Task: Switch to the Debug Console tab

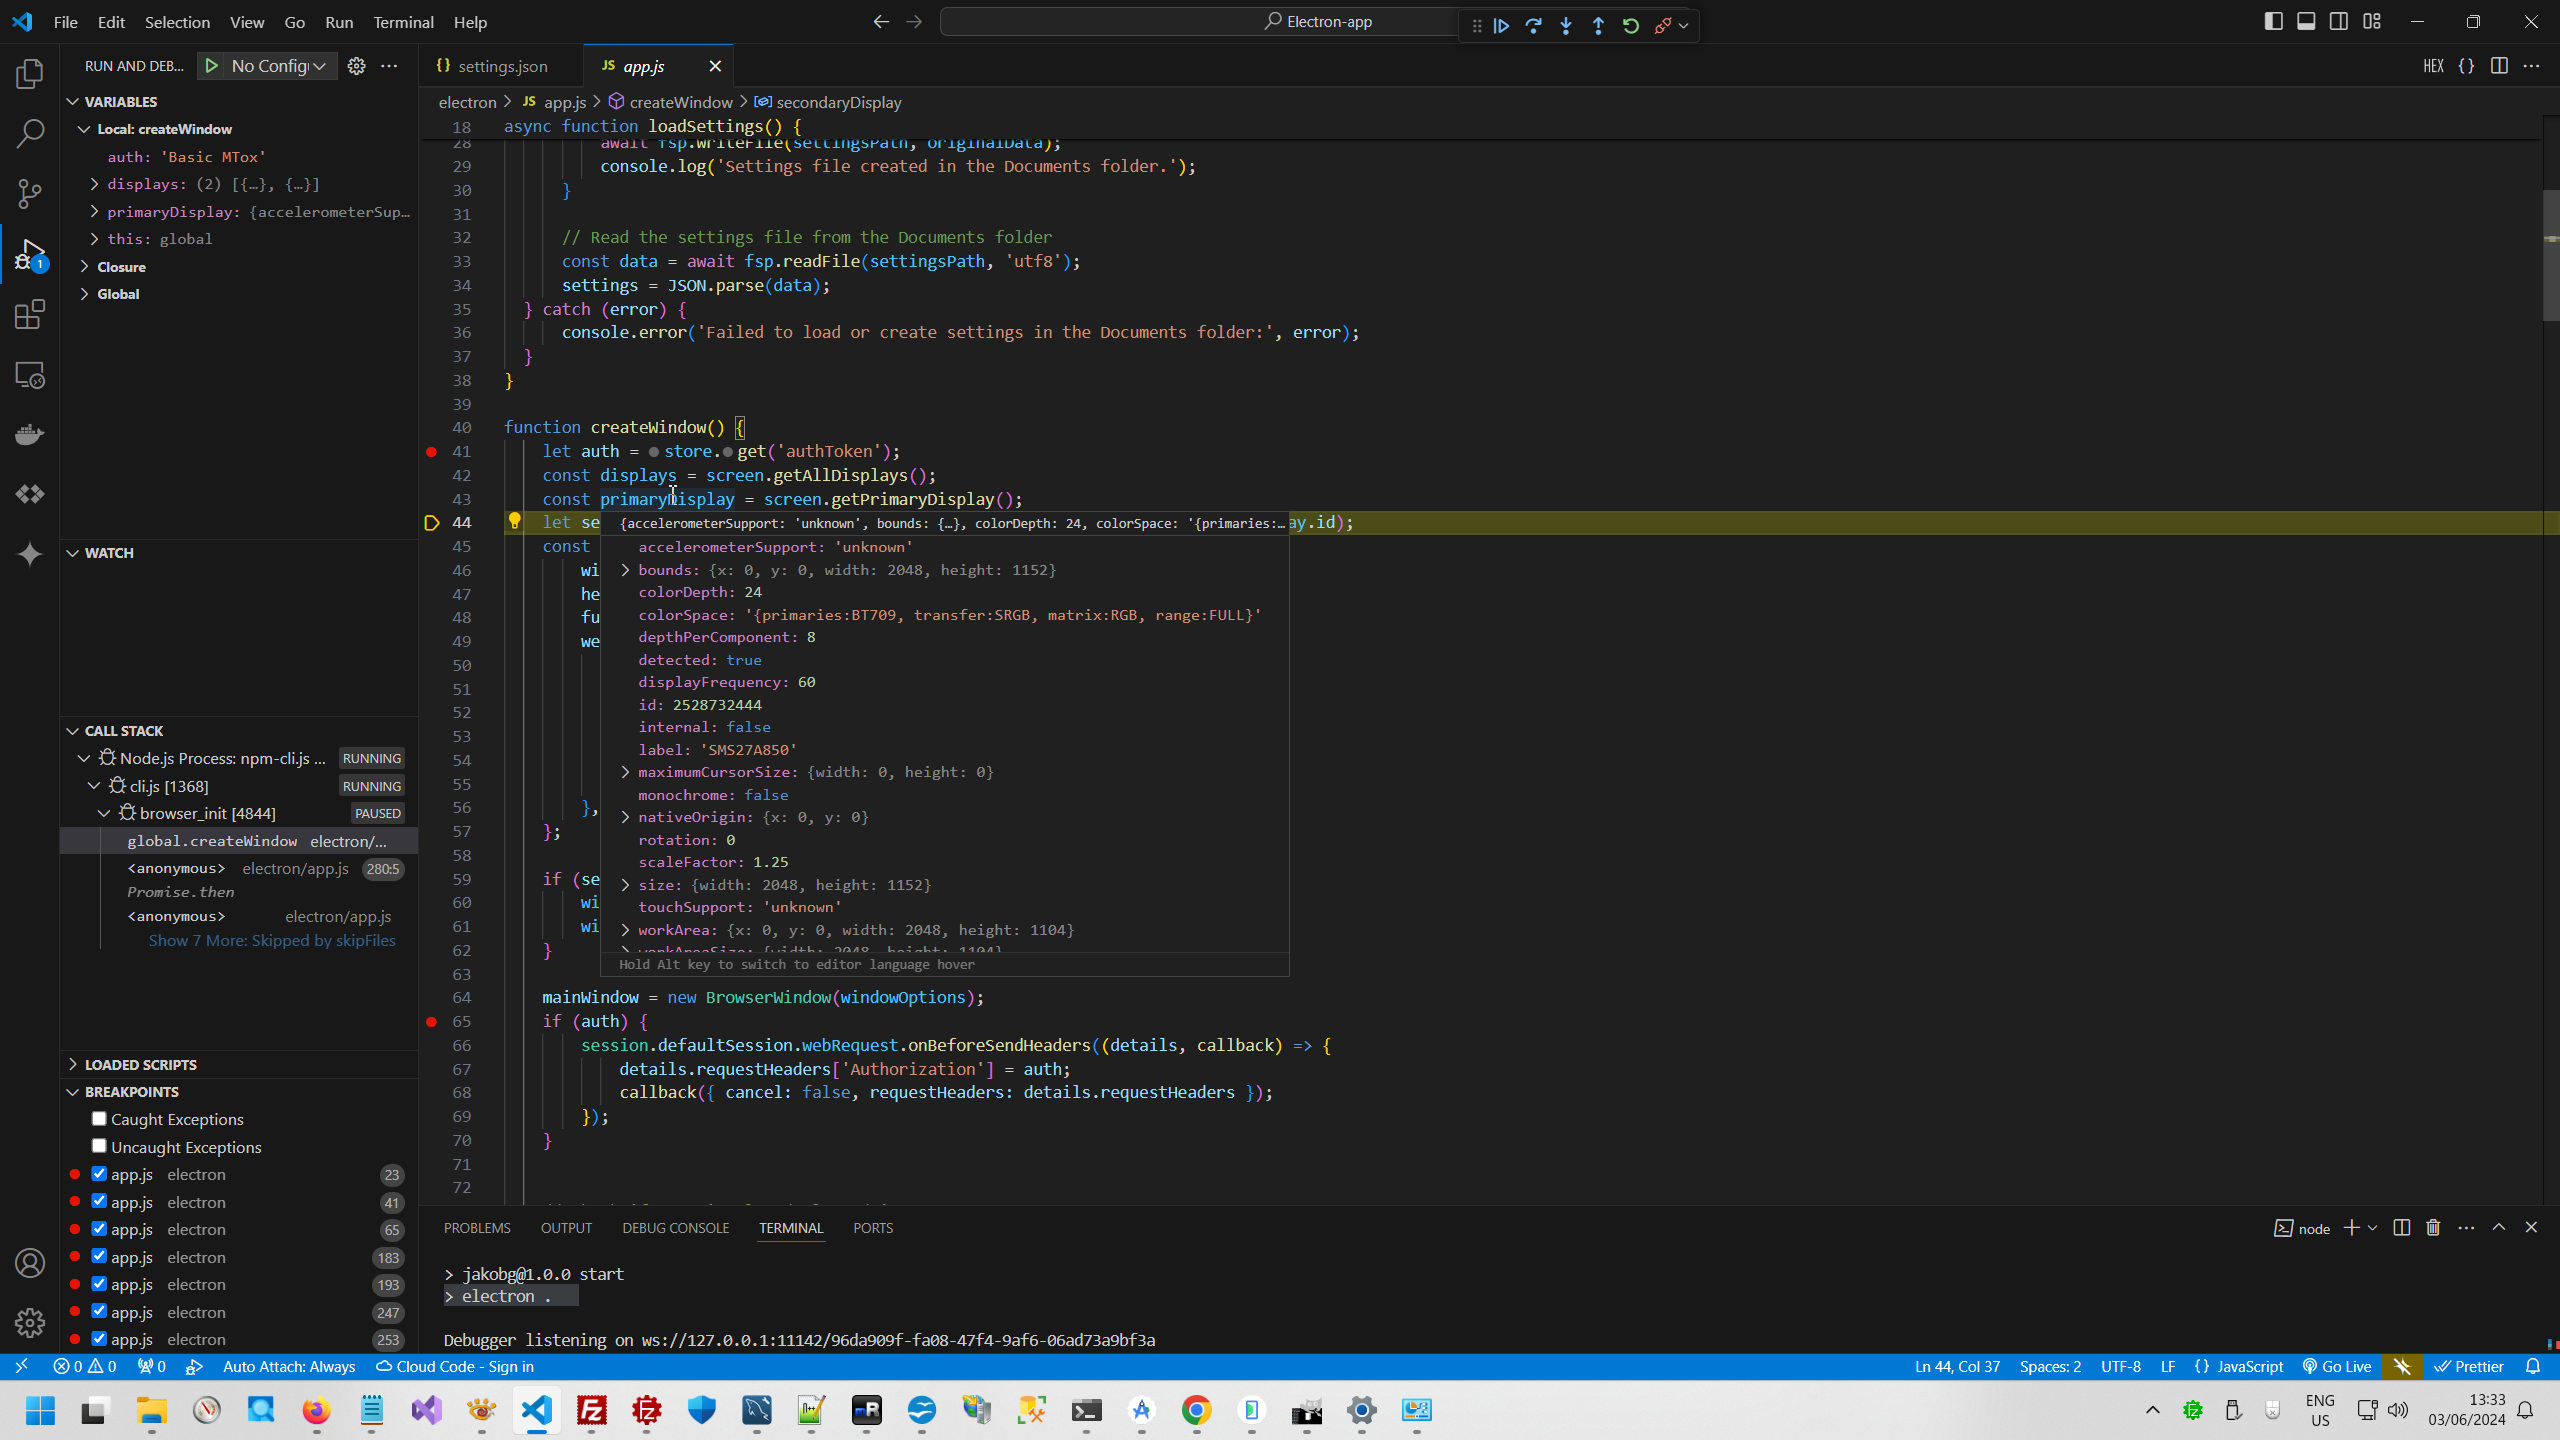Action: point(675,1228)
